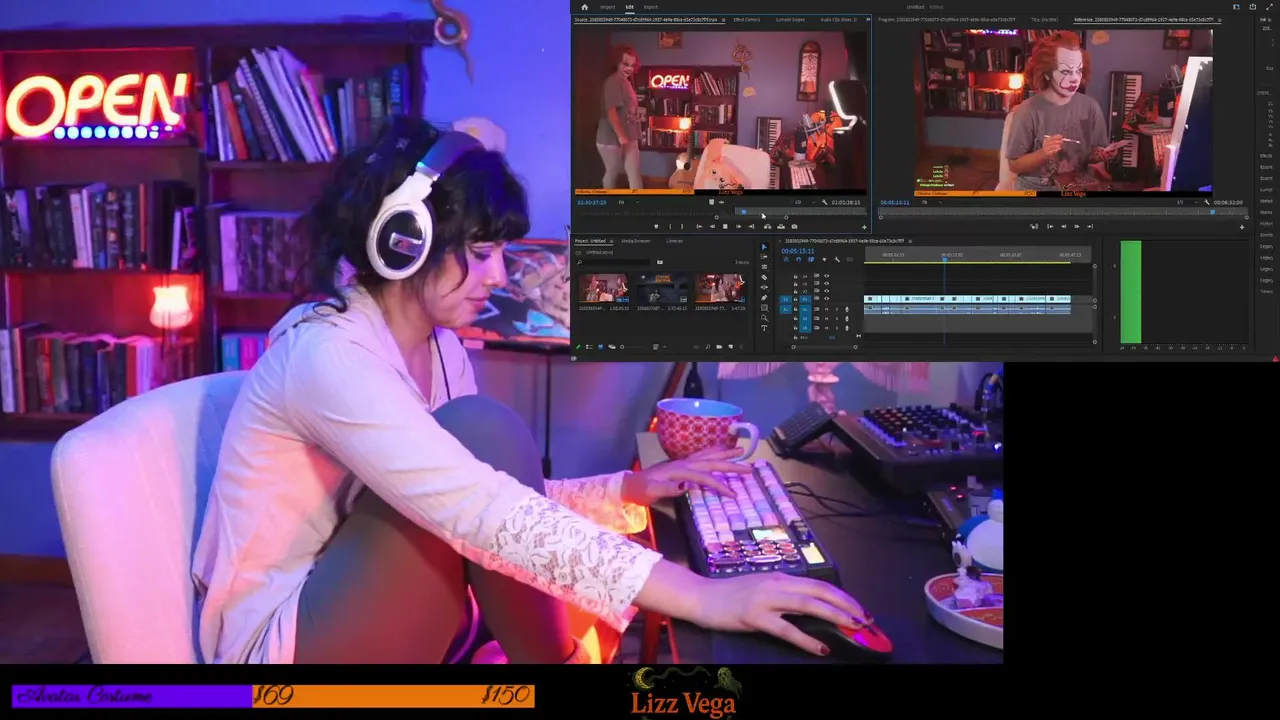The image size is (1280, 720).
Task: Step back one frame in Source monitor
Action: (x=712, y=227)
